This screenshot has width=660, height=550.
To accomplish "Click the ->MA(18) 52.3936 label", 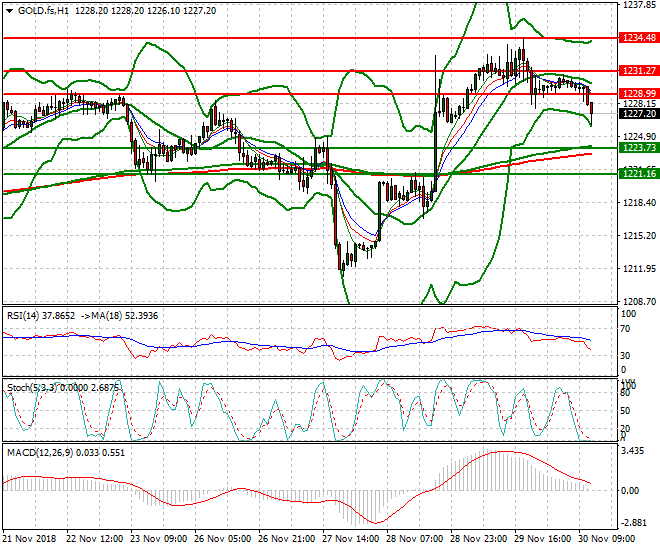I will 119,316.
